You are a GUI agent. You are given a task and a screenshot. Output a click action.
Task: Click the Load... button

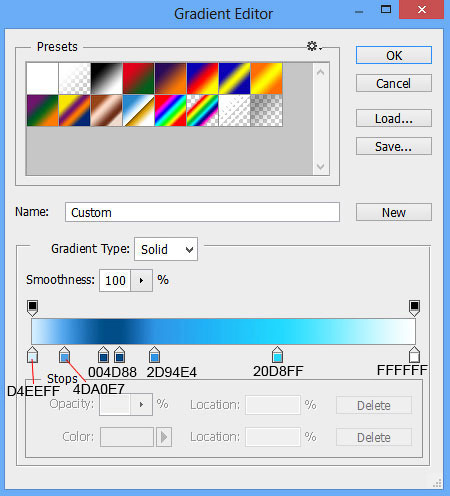click(x=394, y=118)
